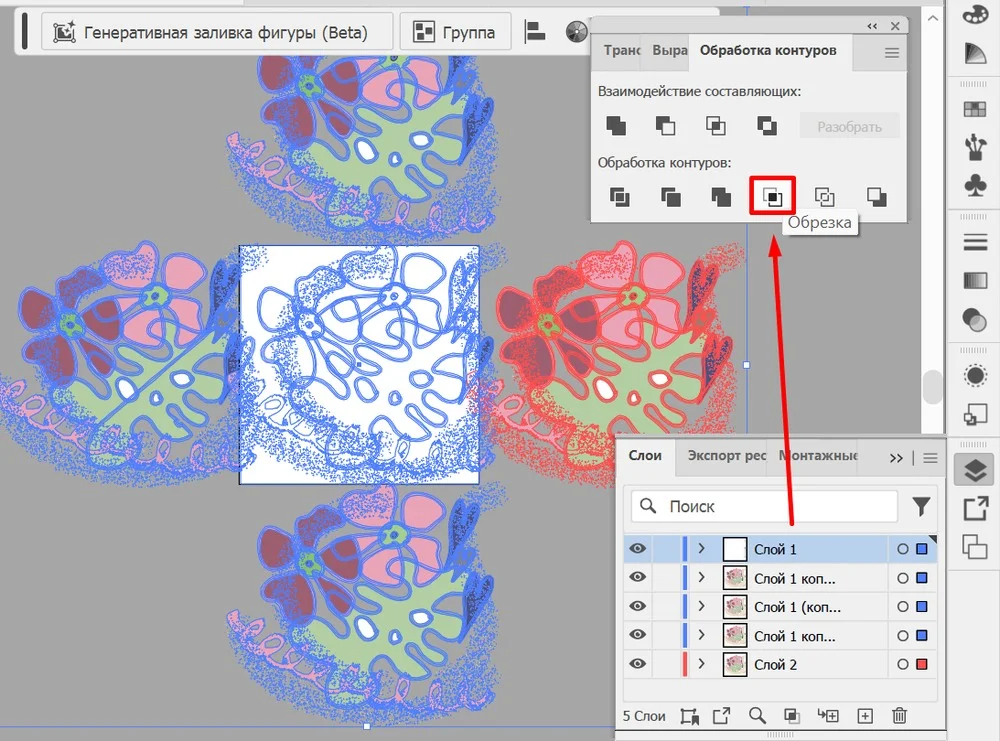Switch to the Экспорт ресурсов tab
The image size is (1000, 741).
pos(726,456)
